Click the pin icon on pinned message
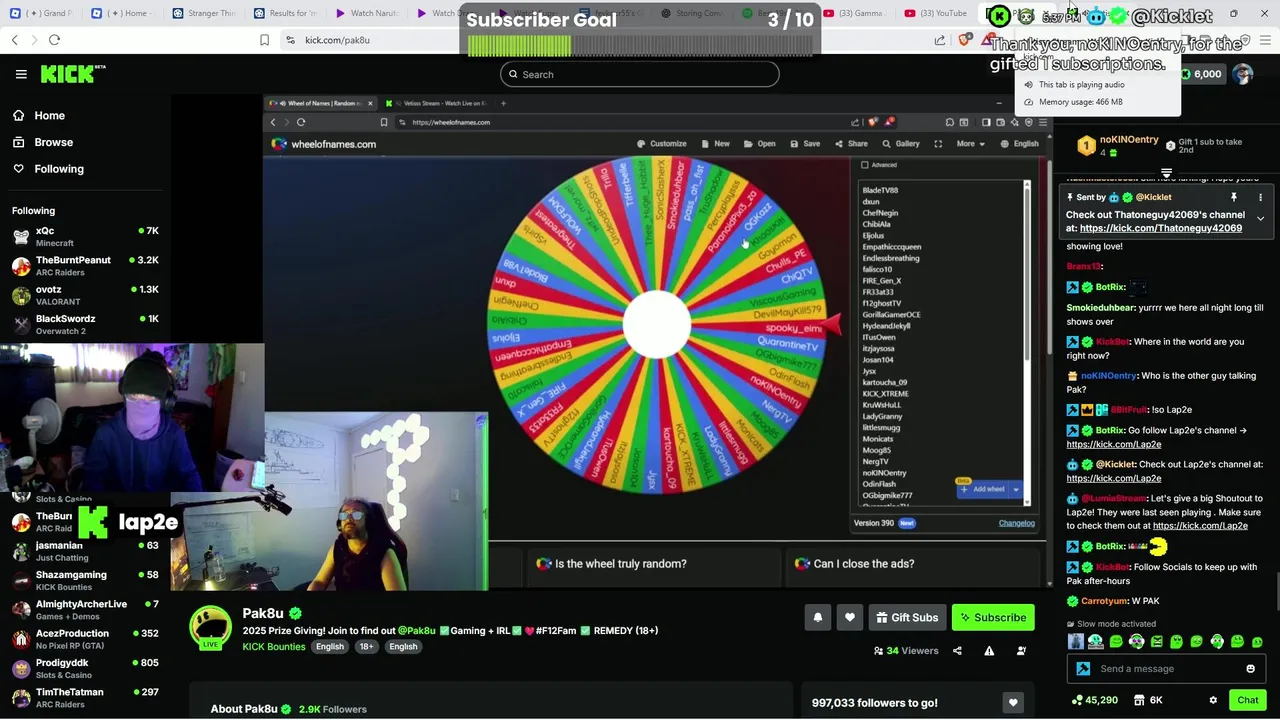 [1234, 197]
